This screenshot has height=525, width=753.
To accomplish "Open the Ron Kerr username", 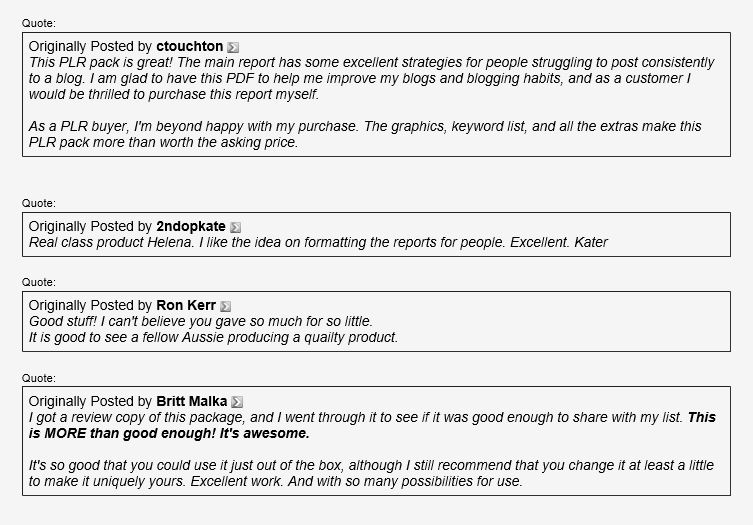I will 186,305.
